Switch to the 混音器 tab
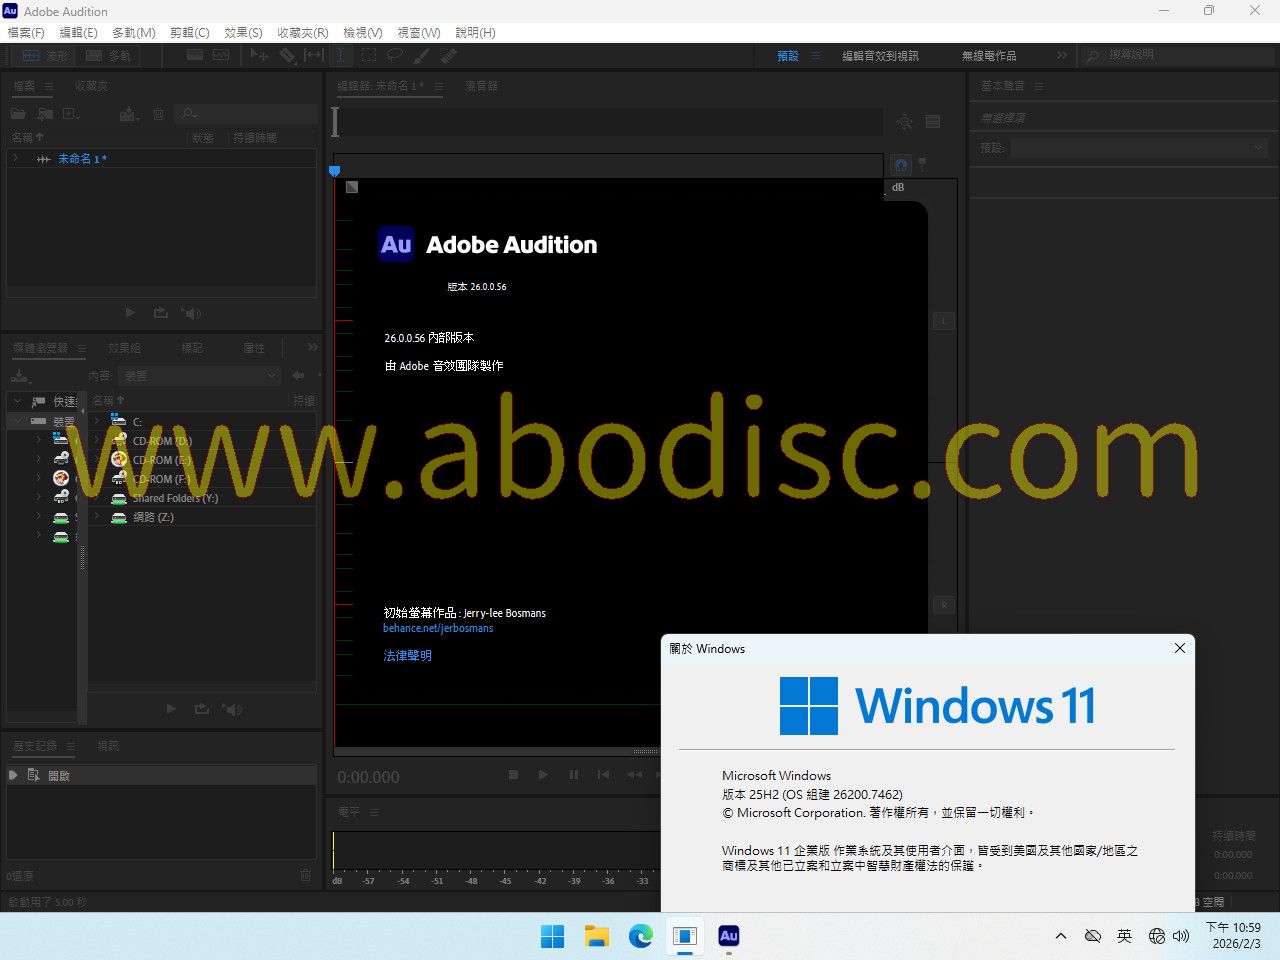The width and height of the screenshot is (1280, 960). coord(481,86)
